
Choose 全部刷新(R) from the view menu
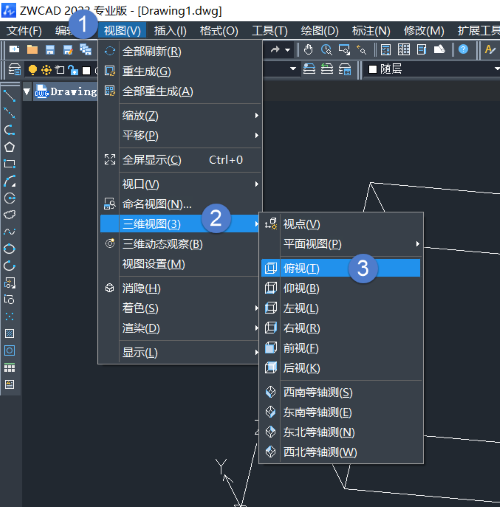pos(180,51)
